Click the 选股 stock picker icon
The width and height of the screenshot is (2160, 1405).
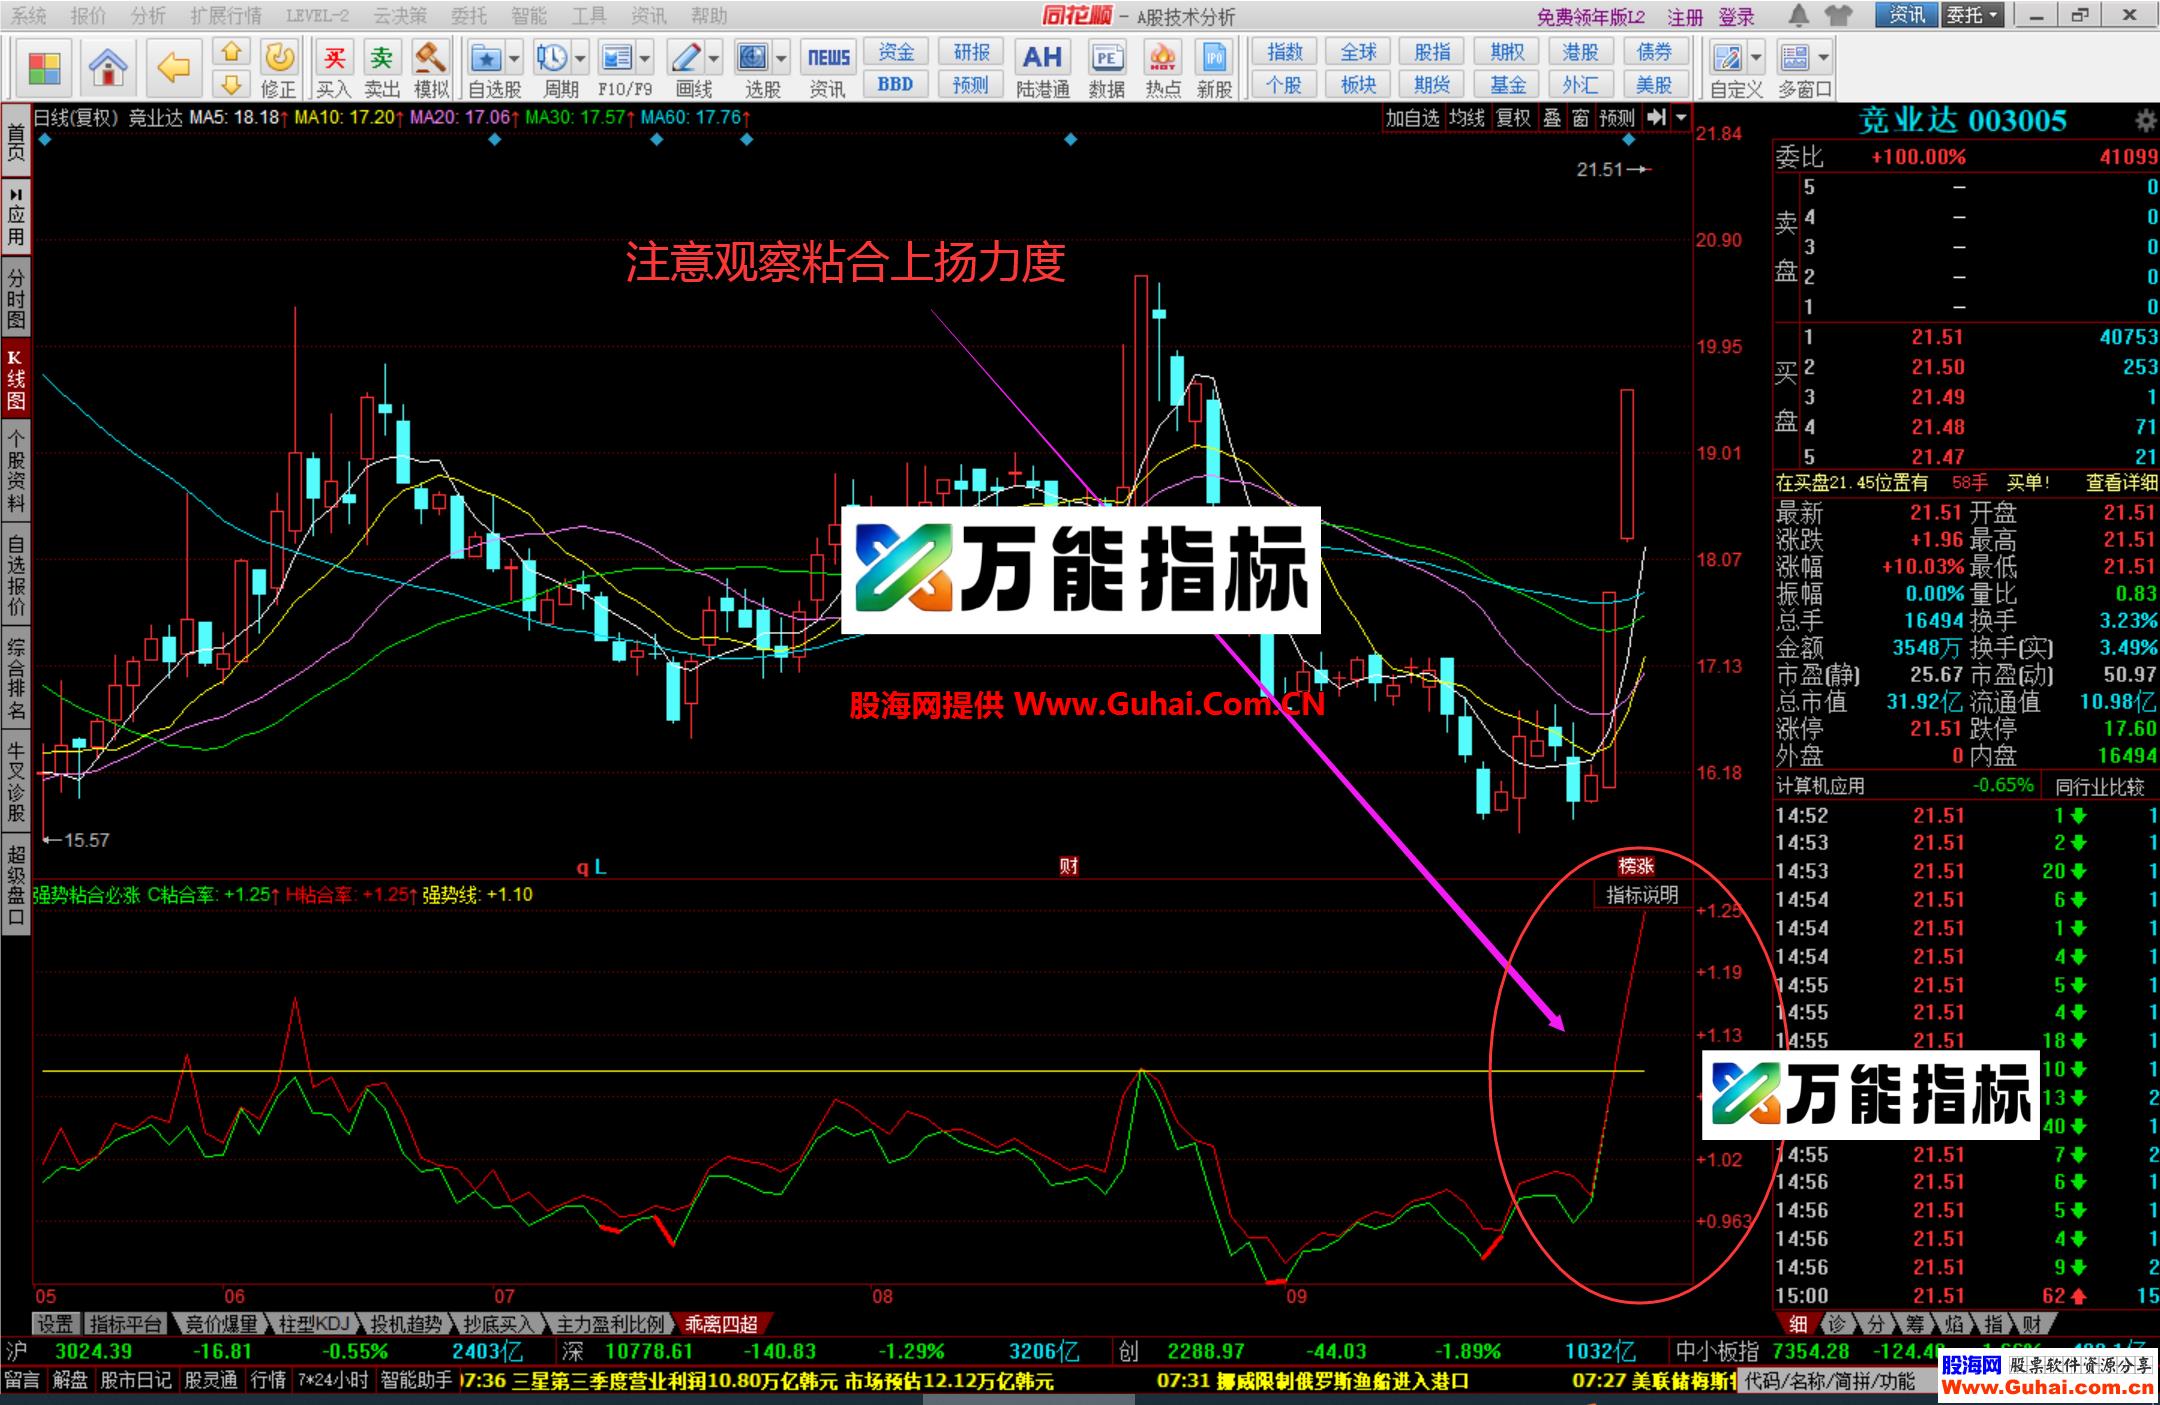[x=752, y=60]
